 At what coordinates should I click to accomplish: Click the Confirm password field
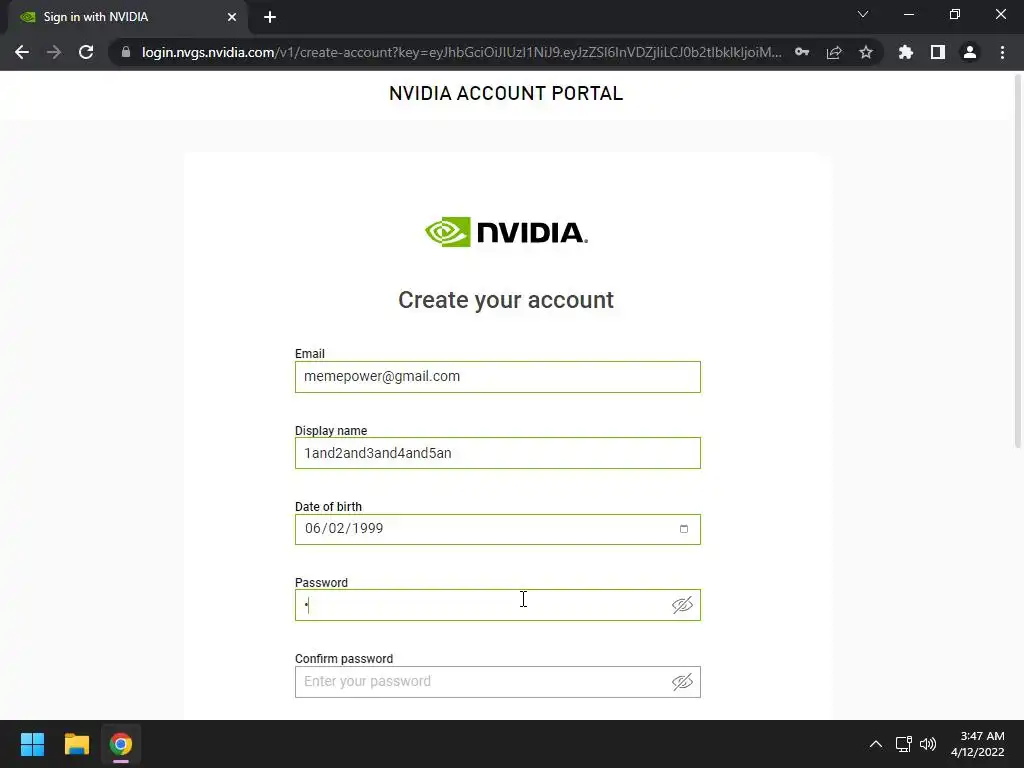point(498,682)
